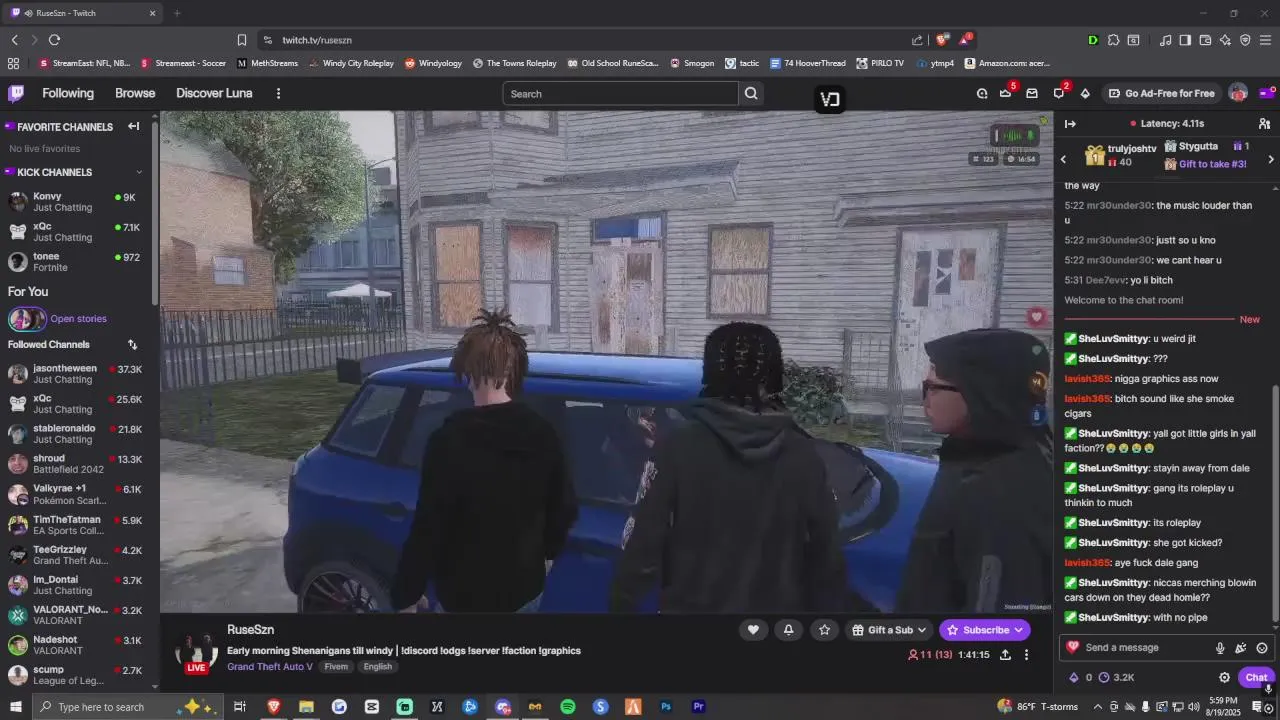
Task: Open the Premiere Pro taskbar icon
Action: (699, 707)
